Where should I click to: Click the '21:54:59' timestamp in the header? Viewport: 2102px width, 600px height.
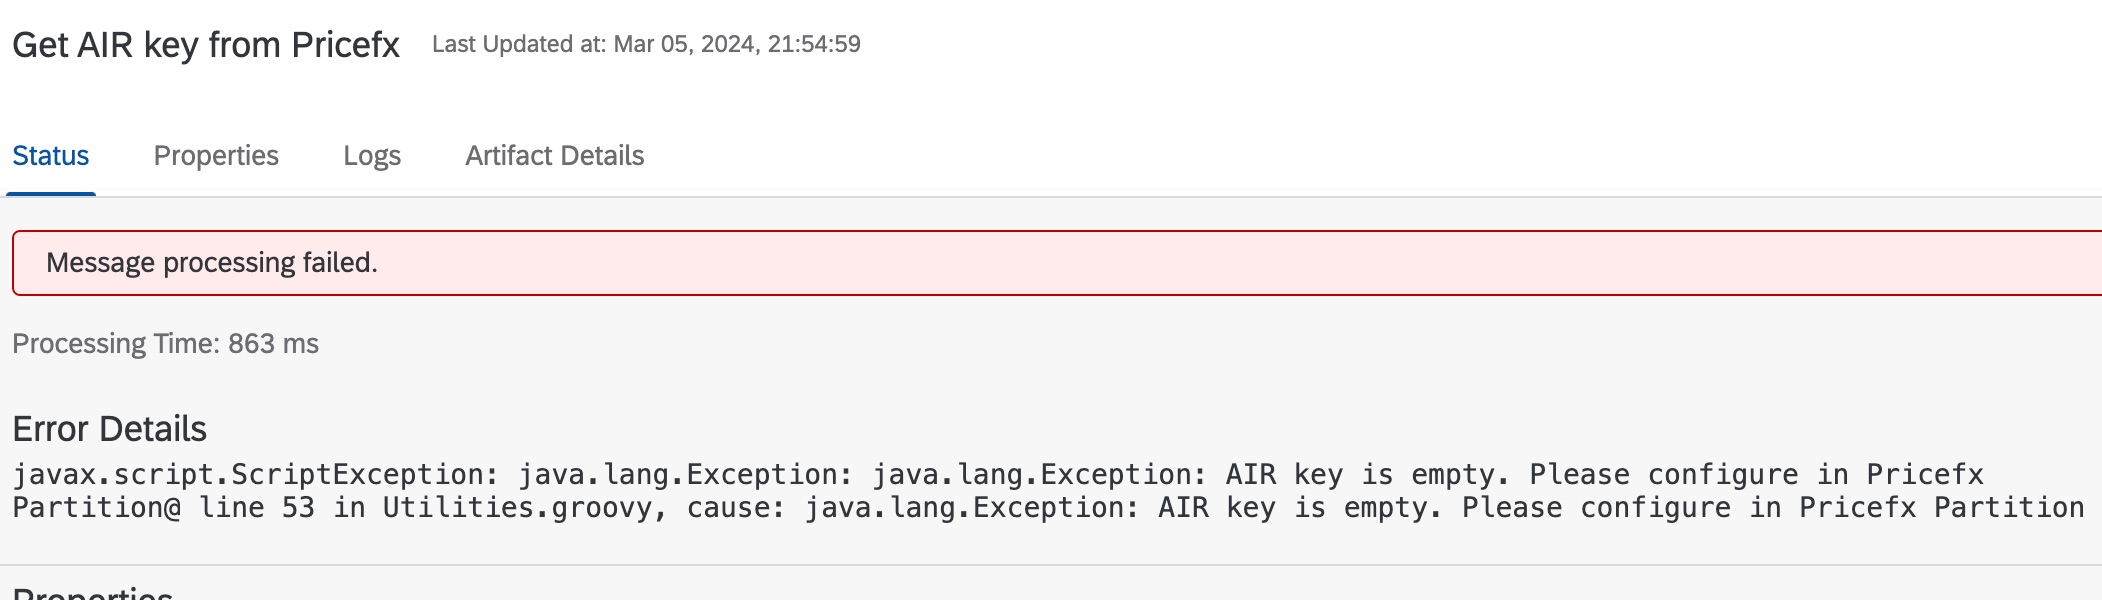(x=814, y=44)
